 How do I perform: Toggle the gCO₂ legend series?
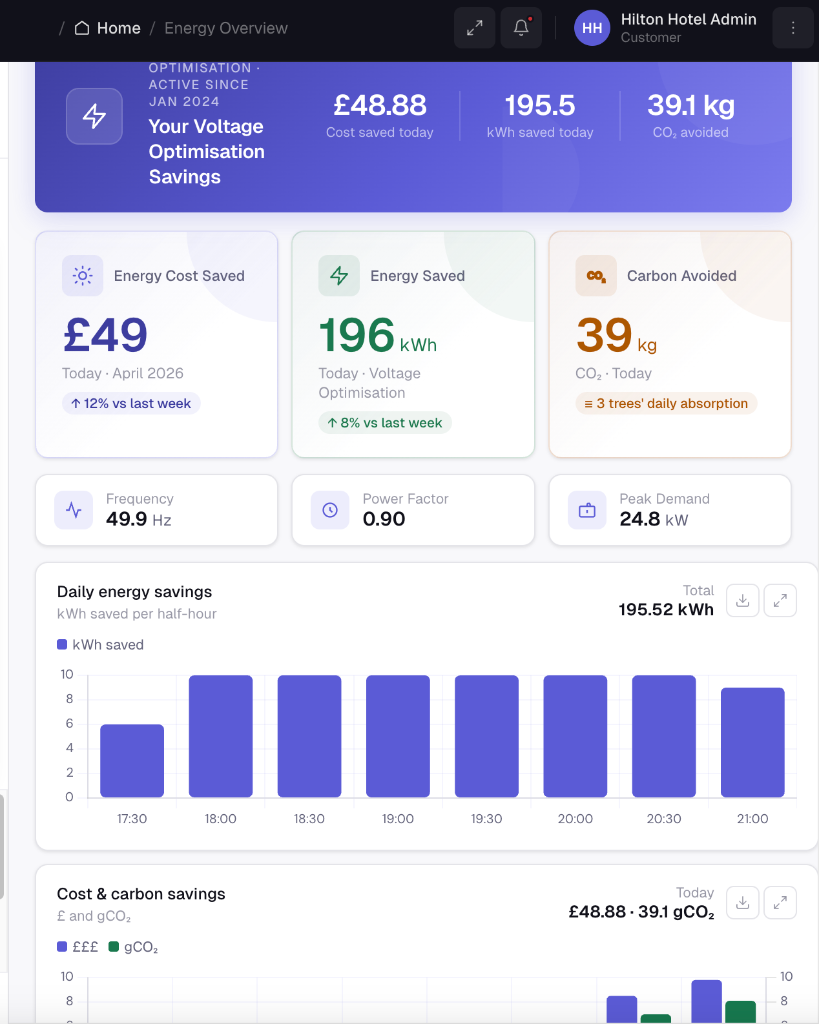click(133, 947)
